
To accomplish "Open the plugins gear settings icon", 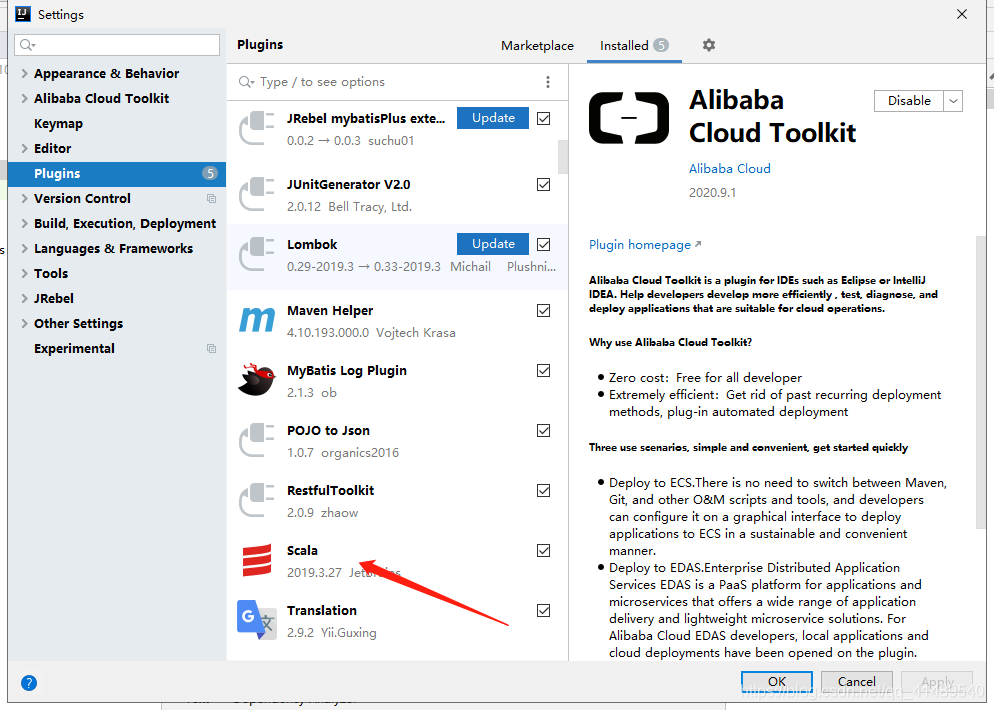I will 709,45.
